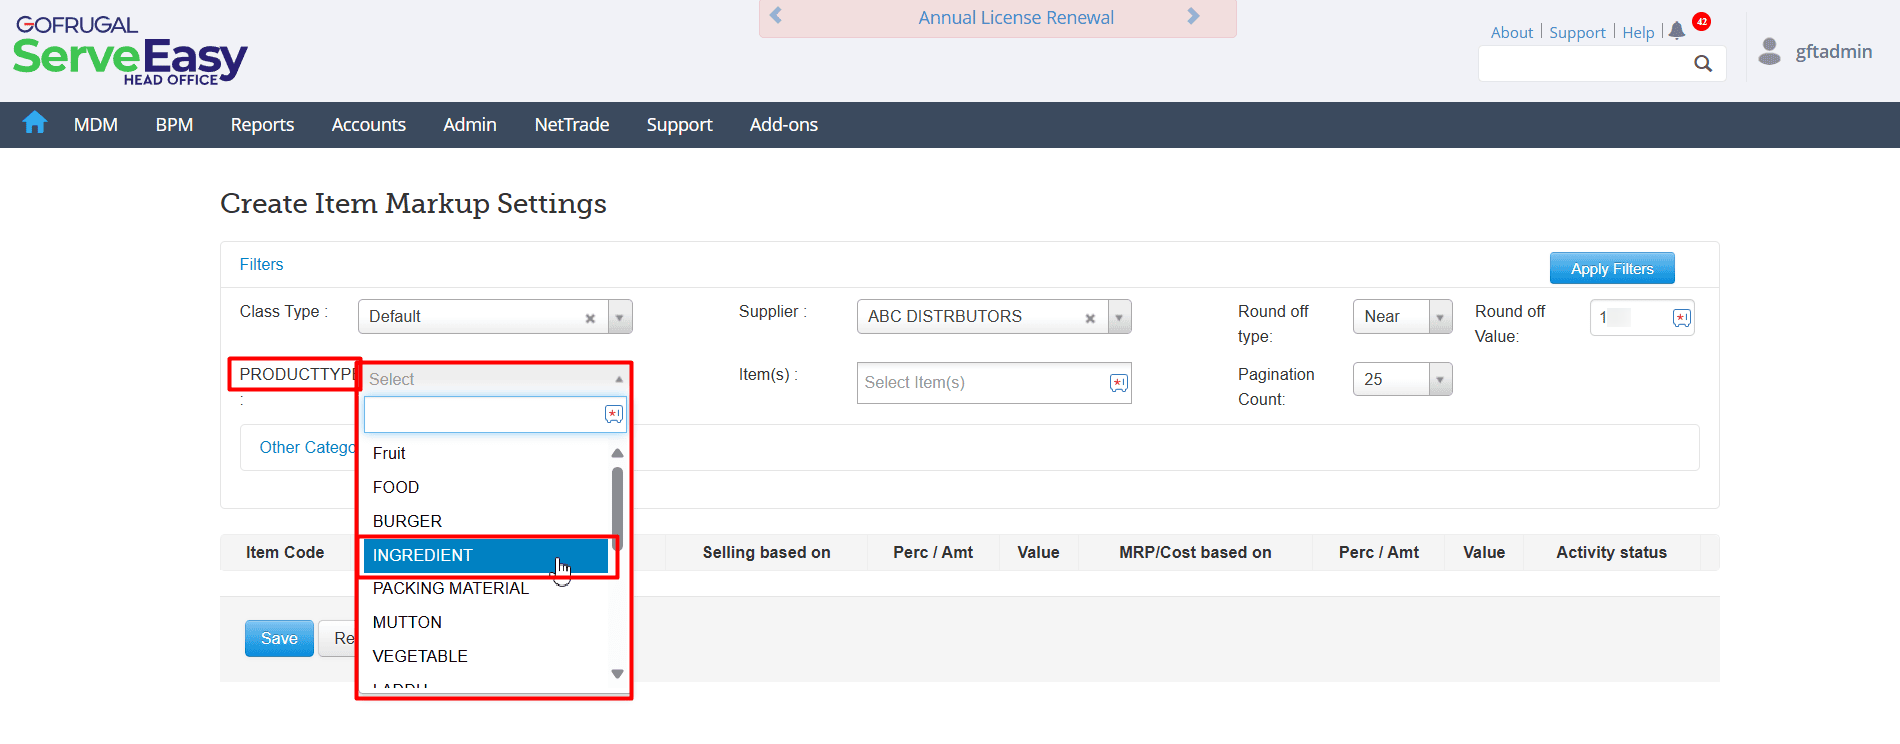The height and width of the screenshot is (744, 1900).
Task: Expand Class Type dropdown arrow
Action: click(620, 317)
